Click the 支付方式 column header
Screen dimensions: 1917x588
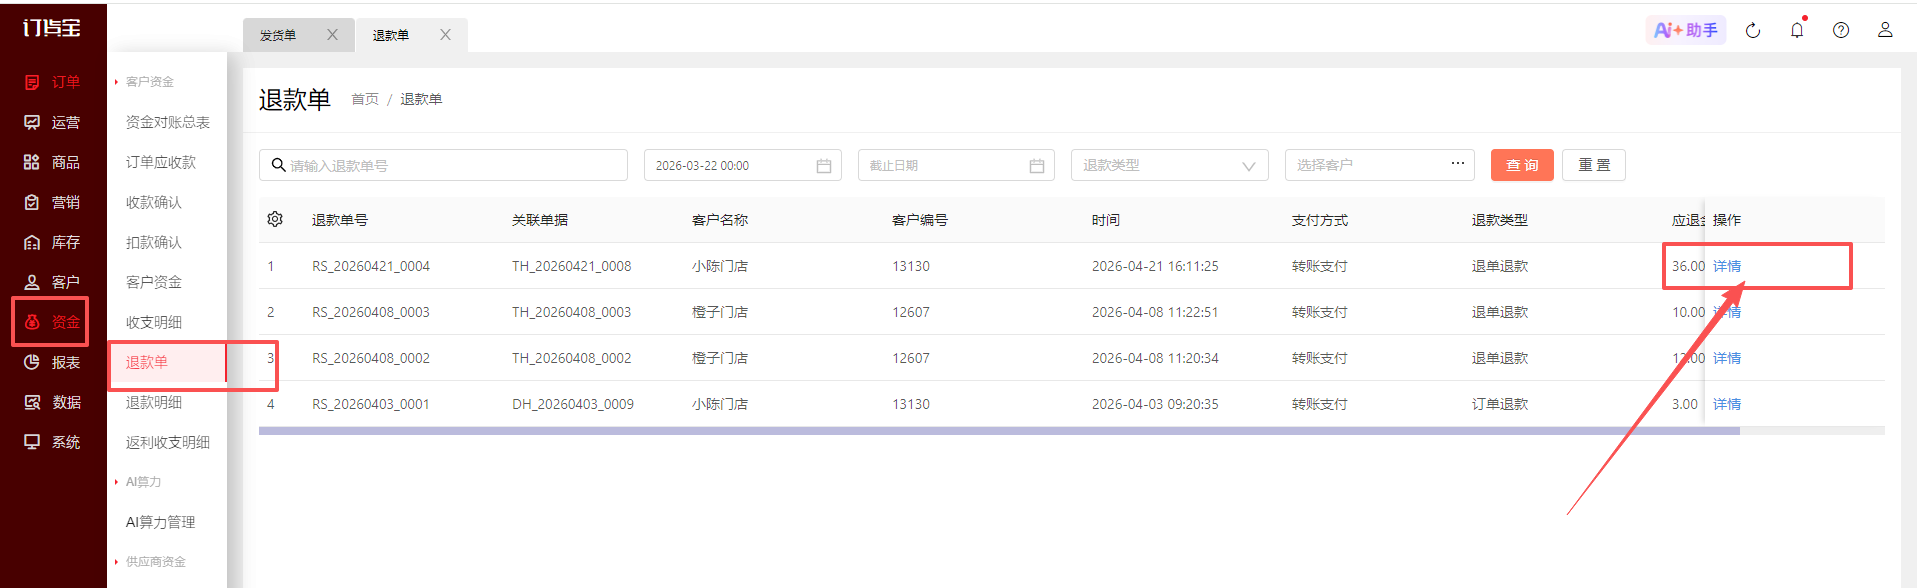[1320, 220]
